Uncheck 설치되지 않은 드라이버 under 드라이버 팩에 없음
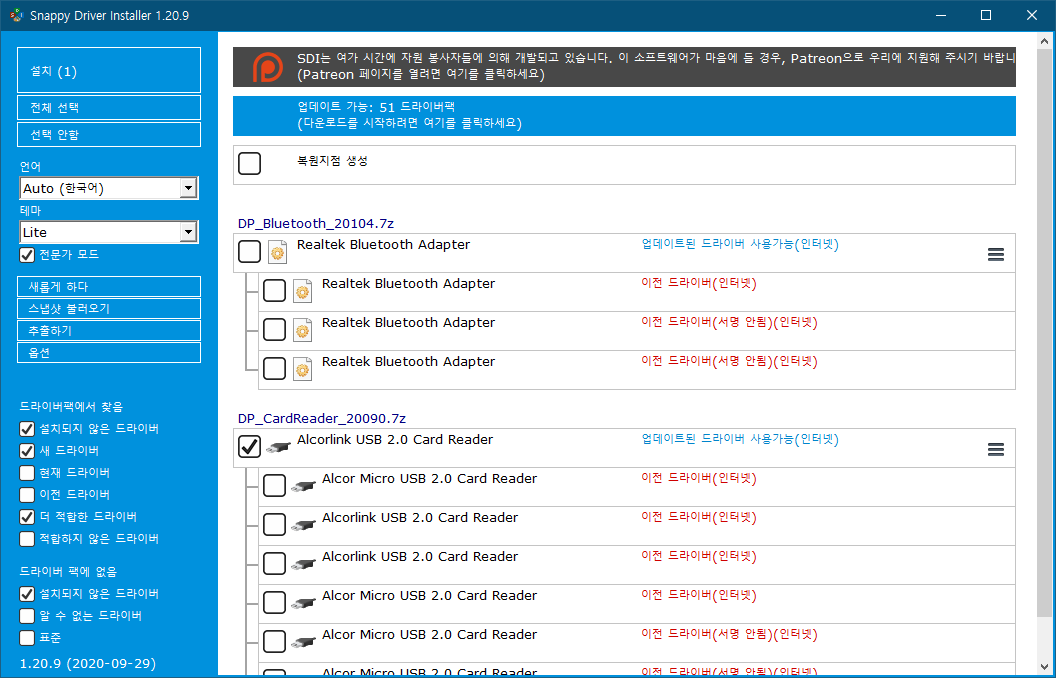This screenshot has width=1056, height=678. (27, 594)
